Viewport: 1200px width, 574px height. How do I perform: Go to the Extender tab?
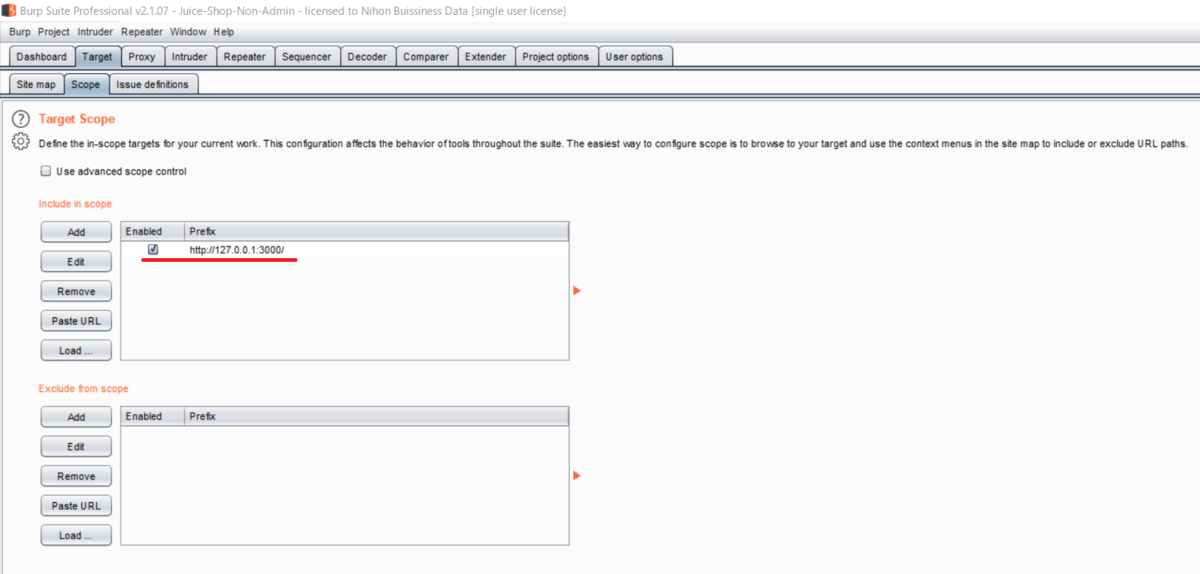(x=486, y=57)
